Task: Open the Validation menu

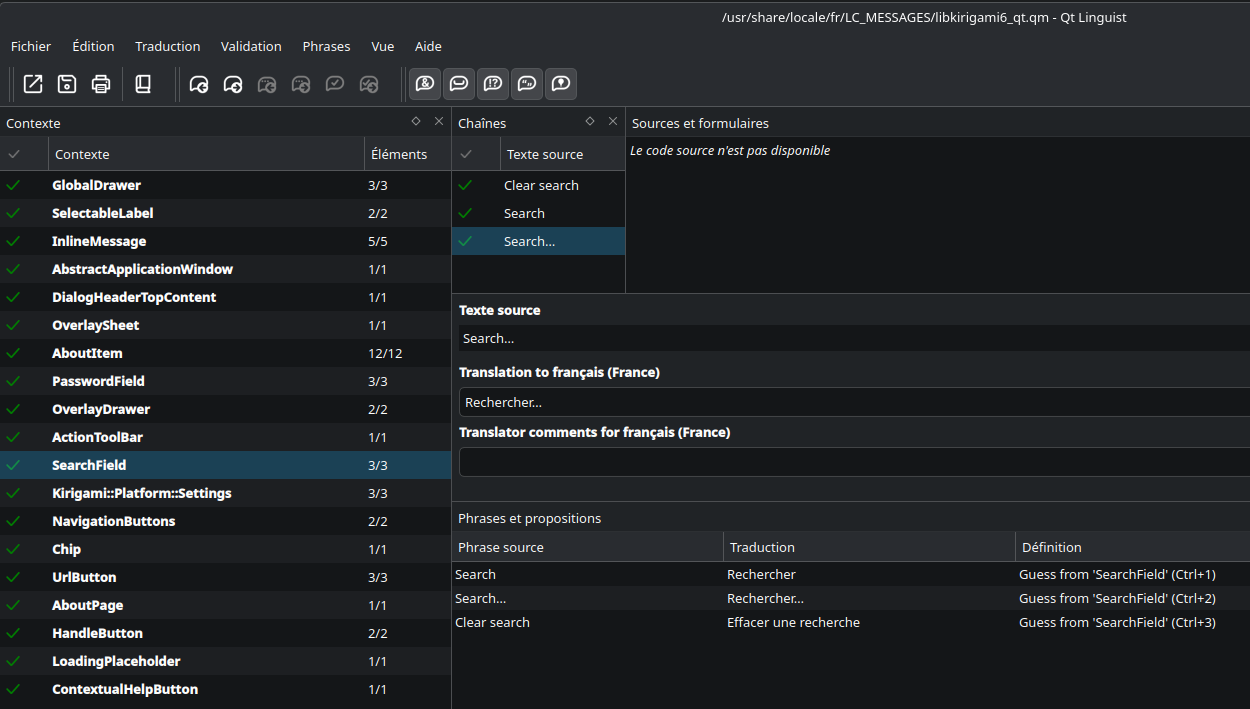Action: point(251,46)
